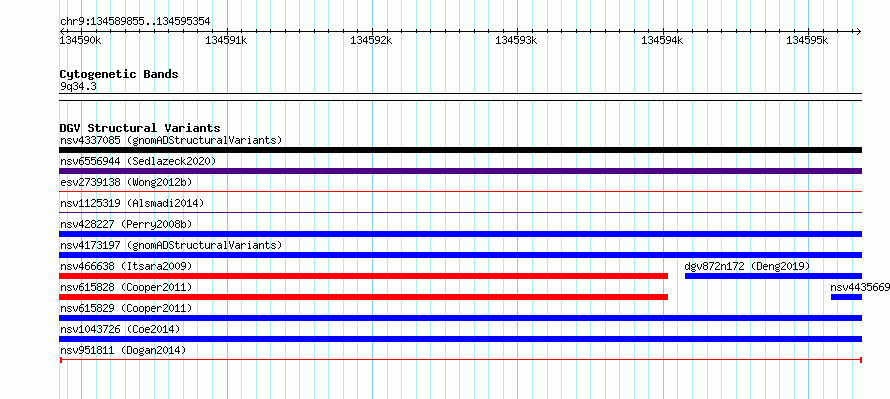Click the nsv428227 blue variant bar
The width and height of the screenshot is (890, 399).
tap(460, 234)
